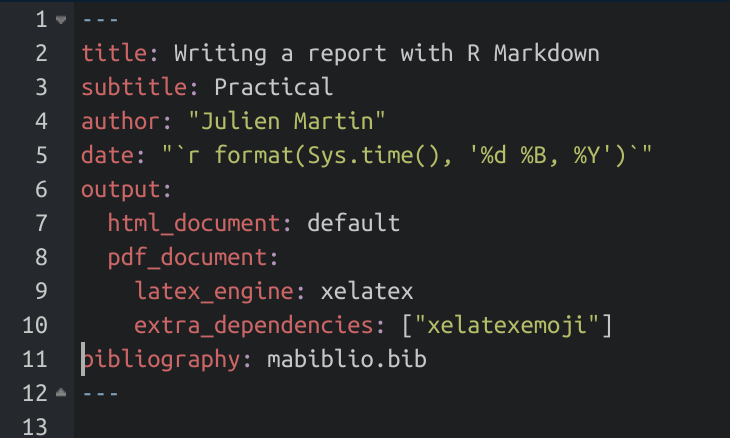Click the fold end marker beside line 12
This screenshot has height=438, width=730.
click(62, 394)
